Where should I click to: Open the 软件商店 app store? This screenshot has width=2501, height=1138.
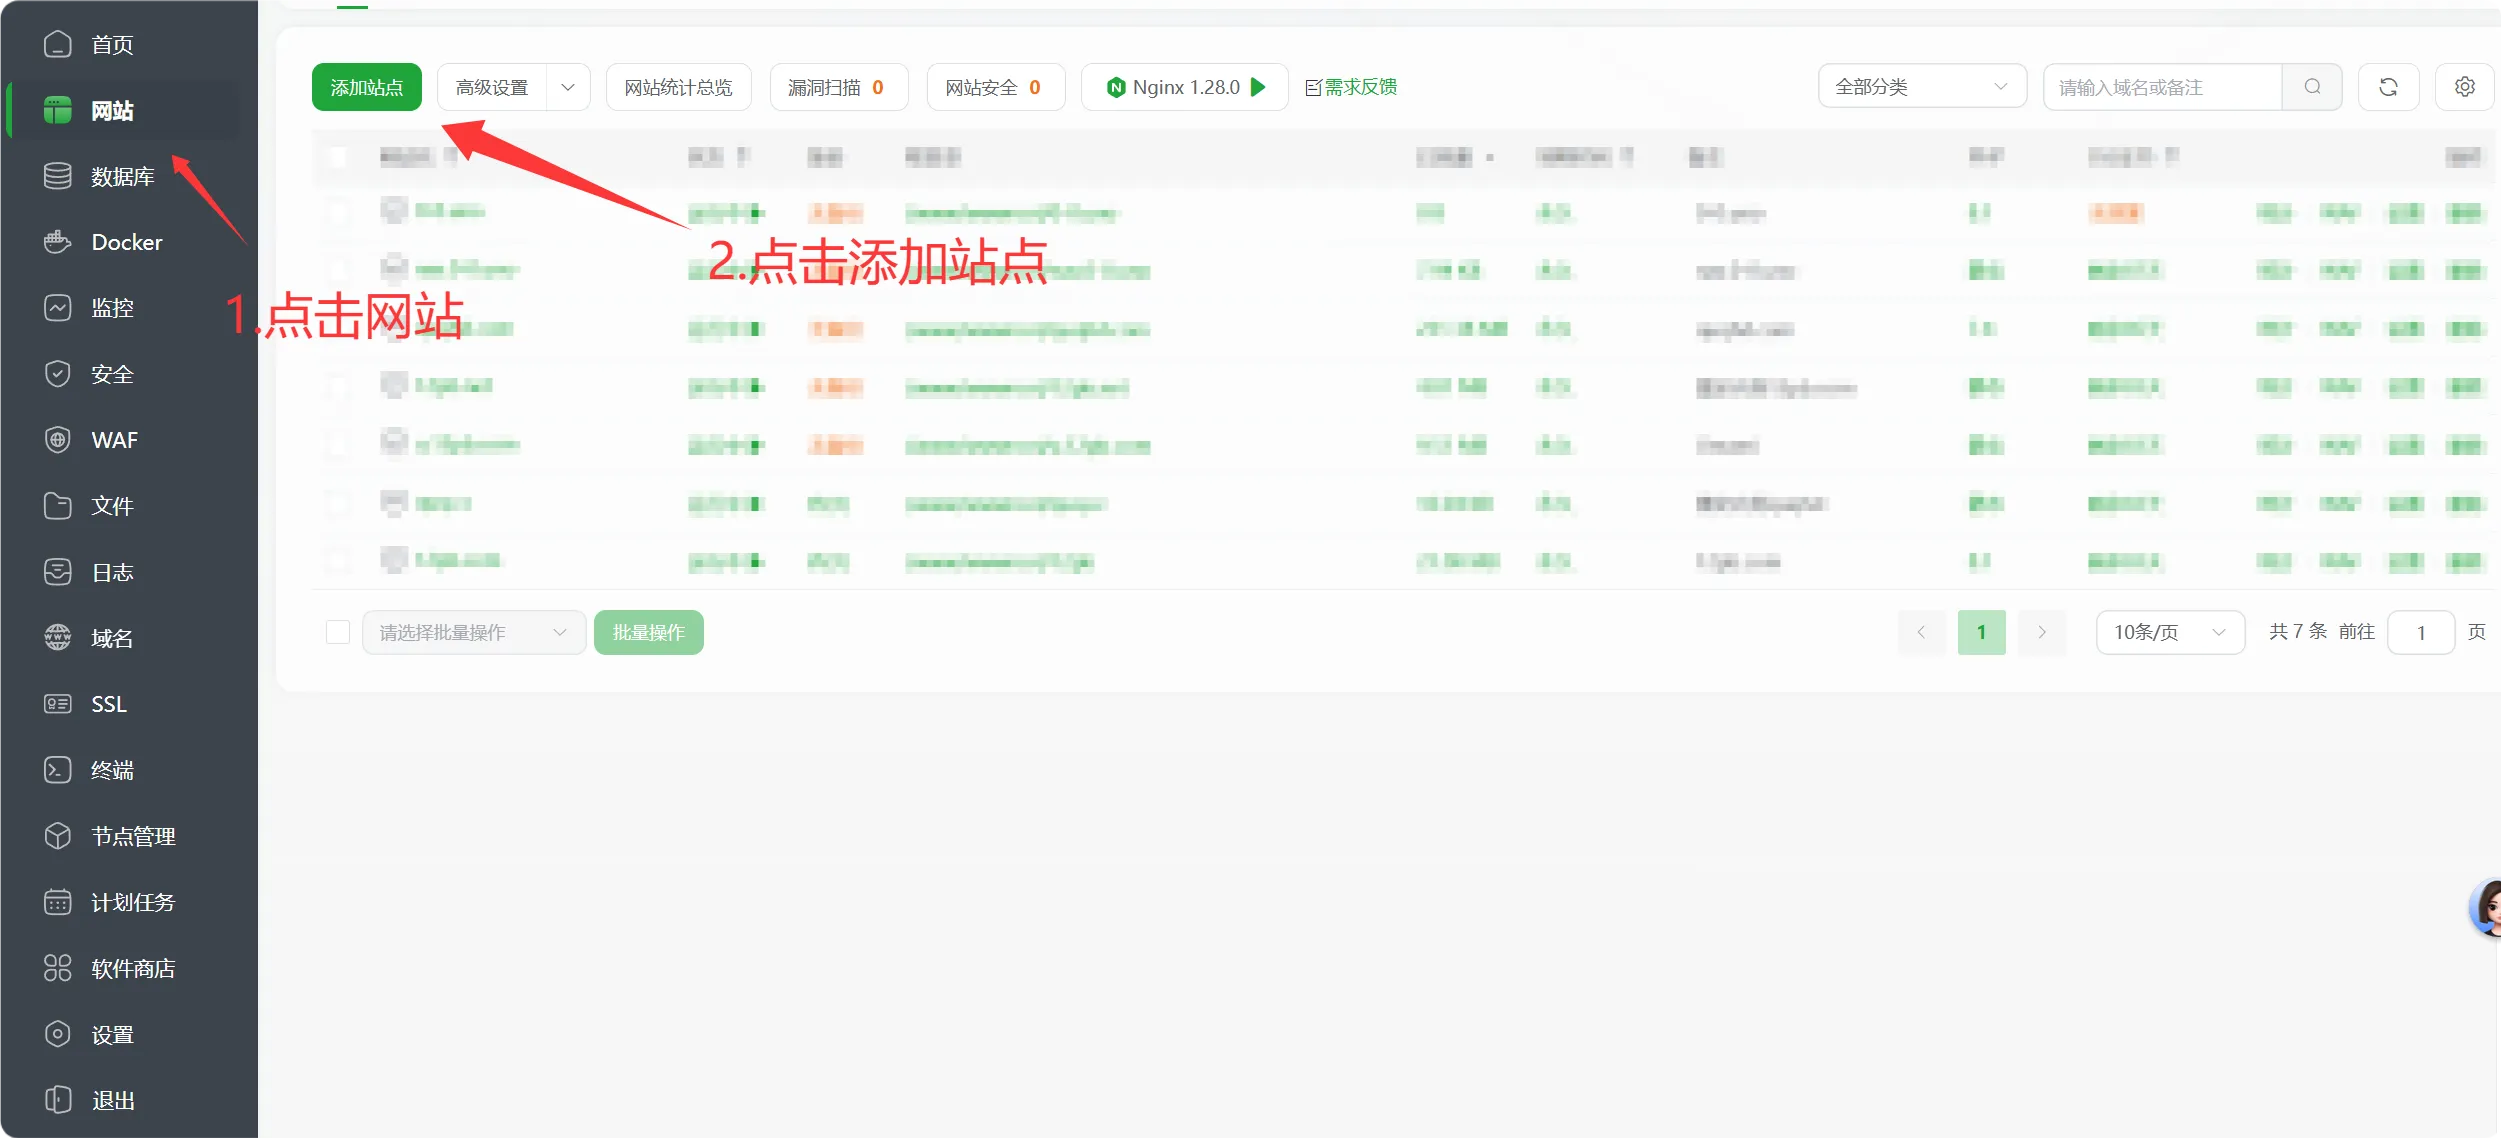coord(131,967)
